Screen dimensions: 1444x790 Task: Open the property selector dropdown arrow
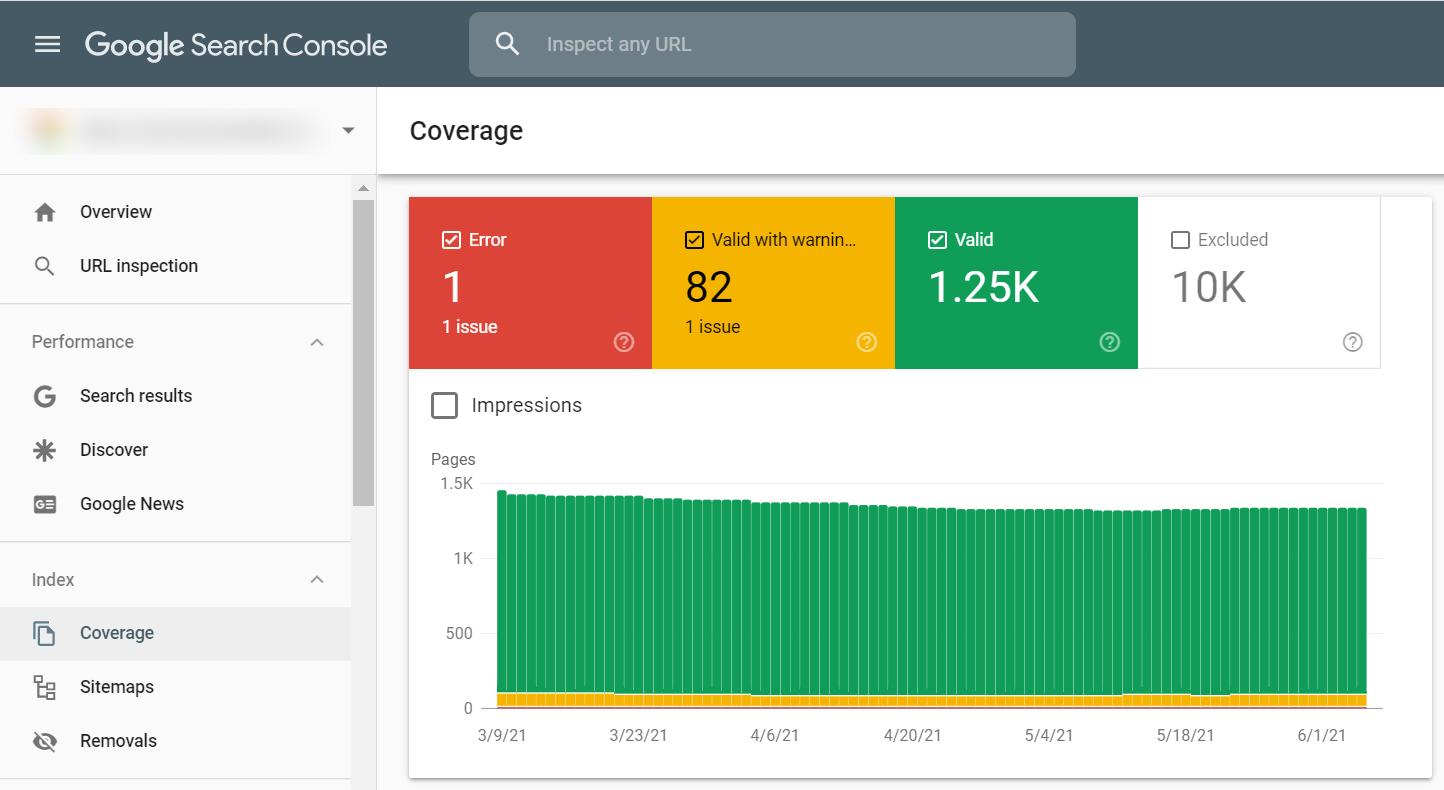coord(348,130)
